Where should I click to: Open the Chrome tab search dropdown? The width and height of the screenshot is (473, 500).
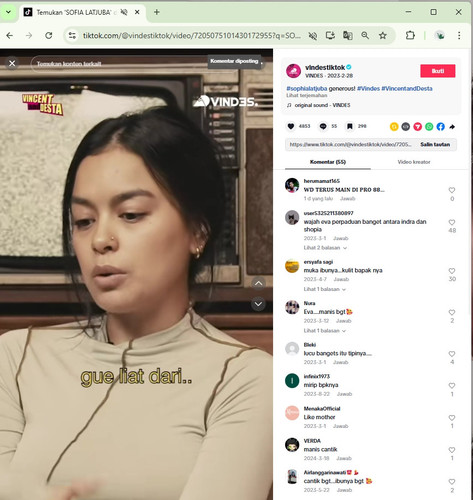click(8, 12)
